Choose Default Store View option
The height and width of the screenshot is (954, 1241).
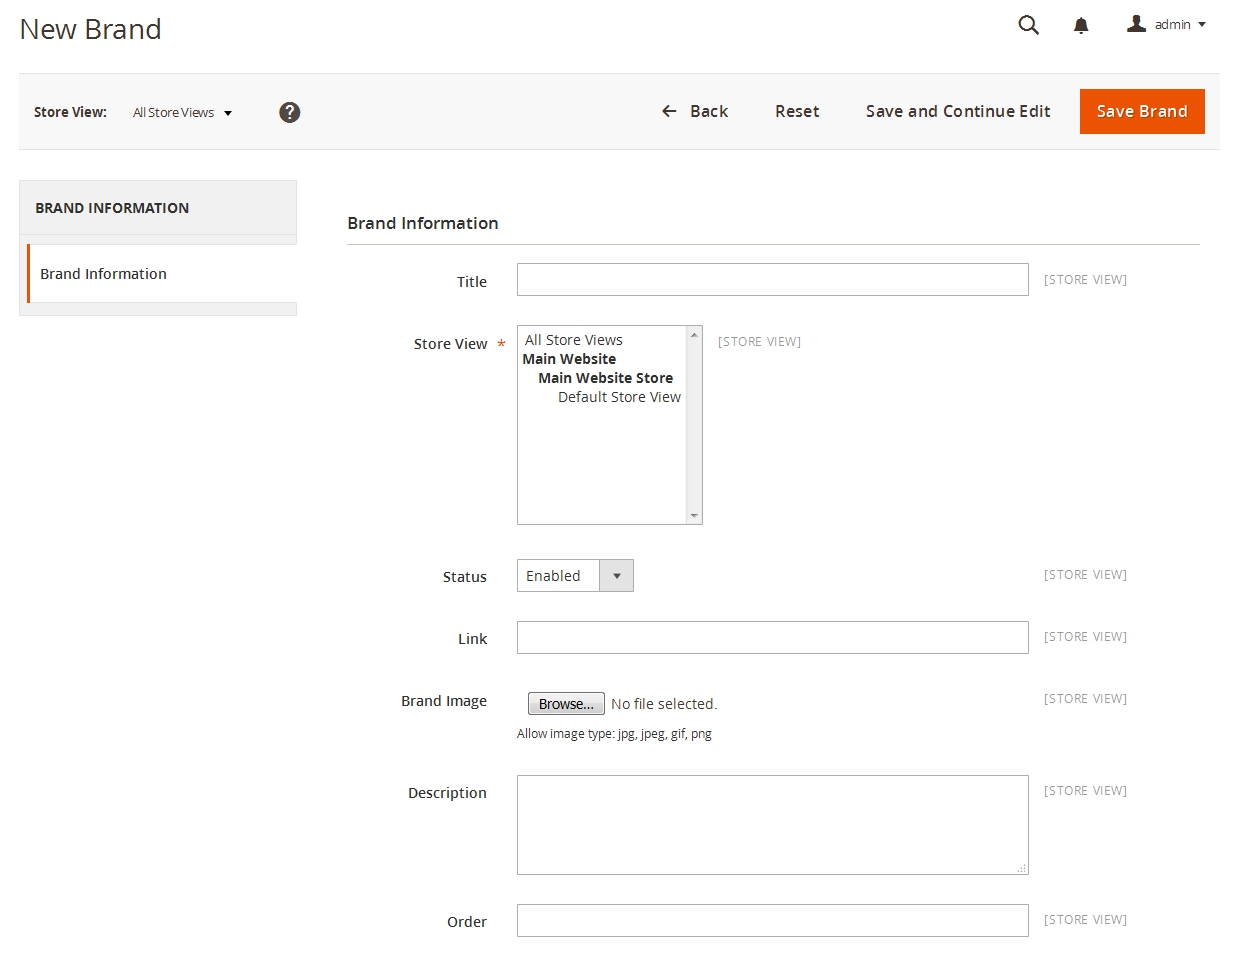pos(619,397)
